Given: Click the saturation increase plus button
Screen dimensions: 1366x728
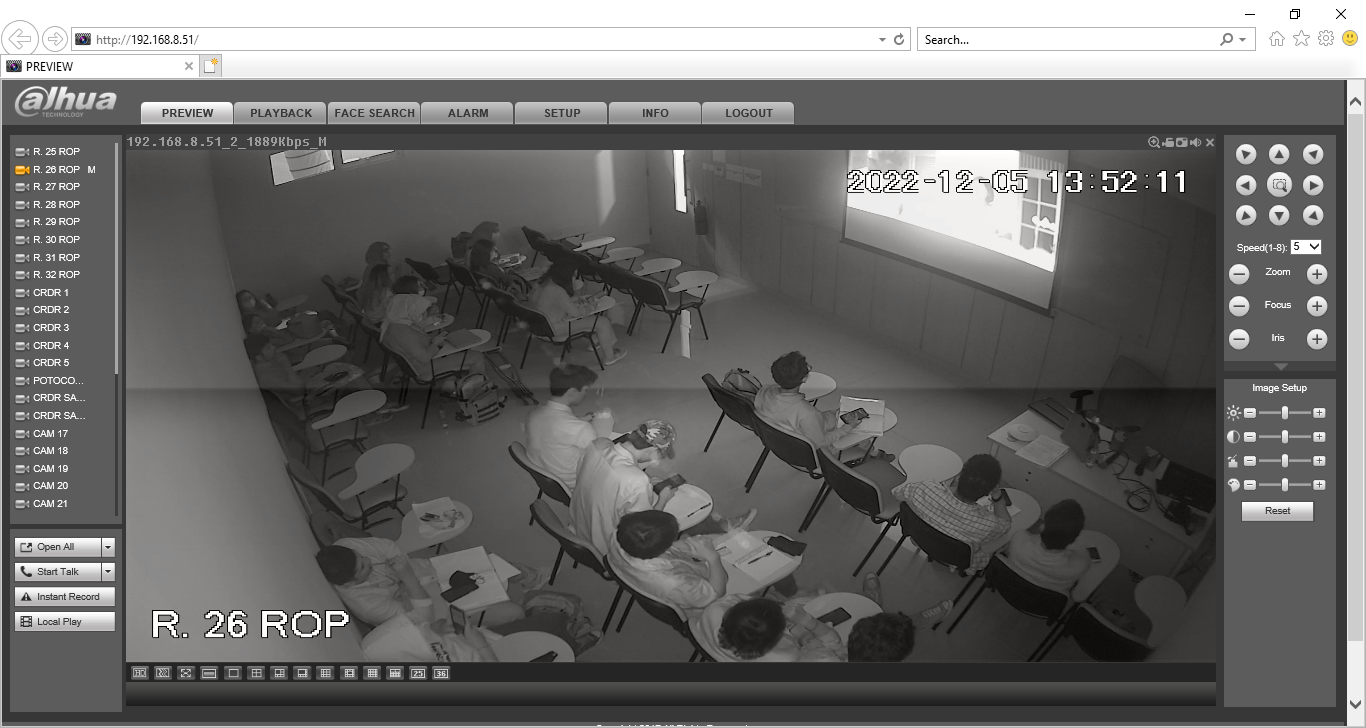Looking at the screenshot, I should point(1319,461).
